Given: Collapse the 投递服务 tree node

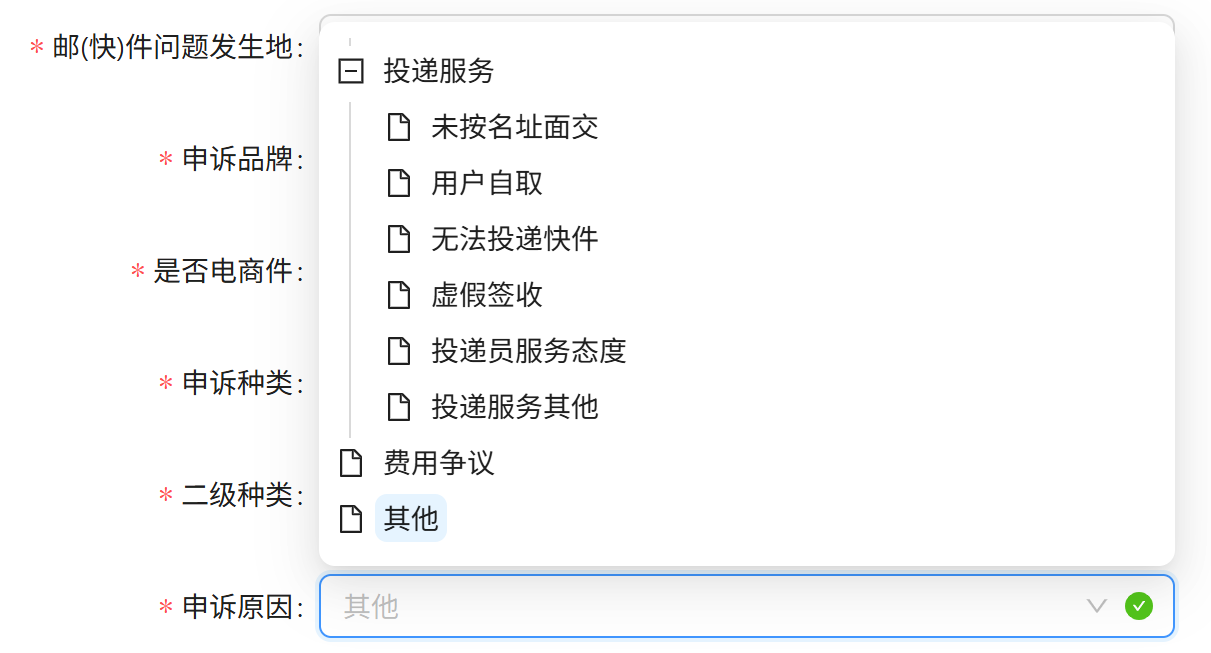Looking at the screenshot, I should [350, 71].
